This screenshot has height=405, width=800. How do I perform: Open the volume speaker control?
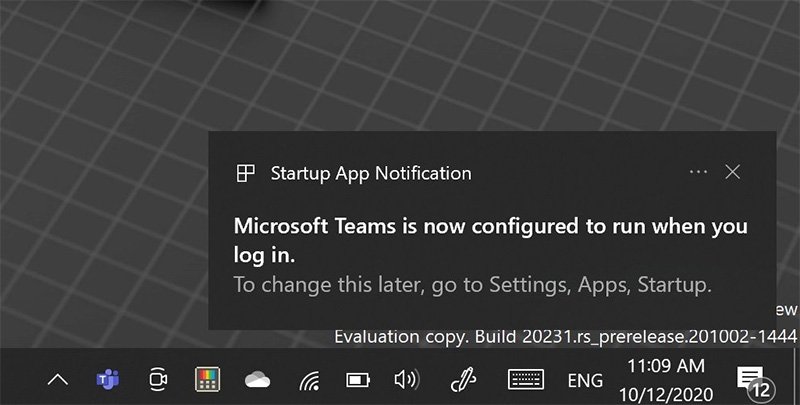coord(406,380)
